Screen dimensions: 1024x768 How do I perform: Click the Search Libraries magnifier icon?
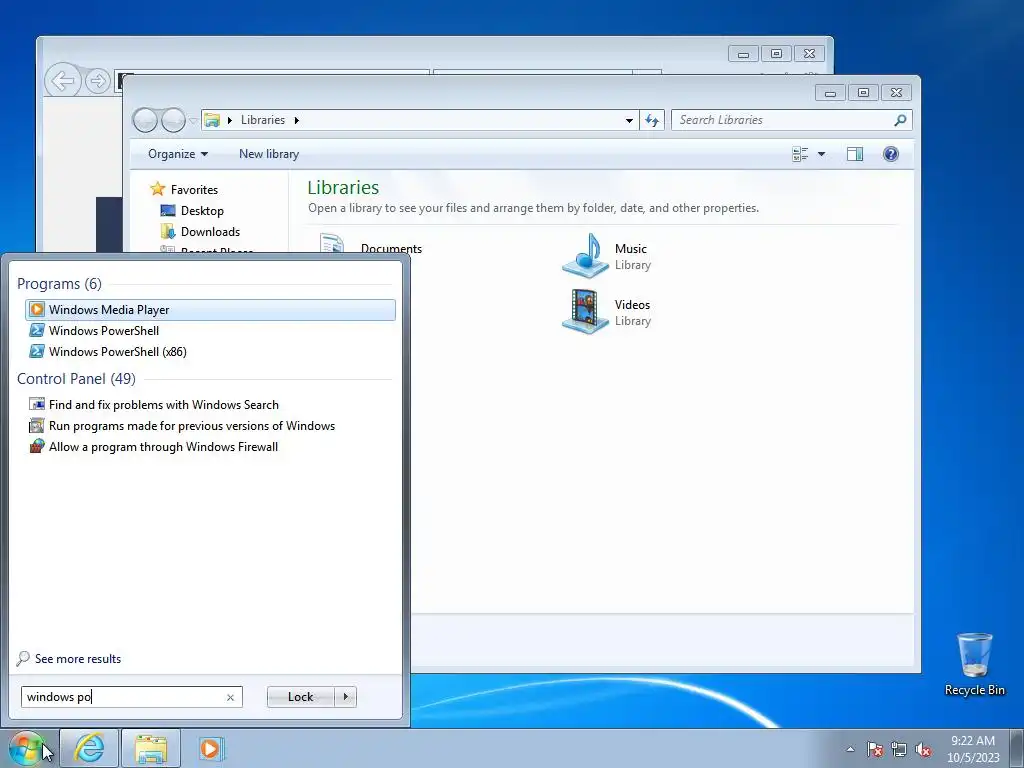[x=901, y=120]
